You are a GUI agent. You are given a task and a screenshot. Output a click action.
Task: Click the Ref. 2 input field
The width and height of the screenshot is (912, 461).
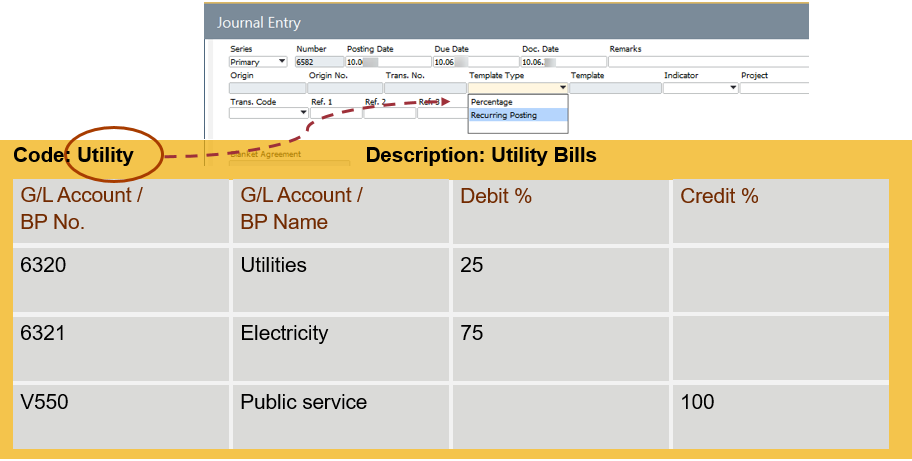click(x=390, y=113)
